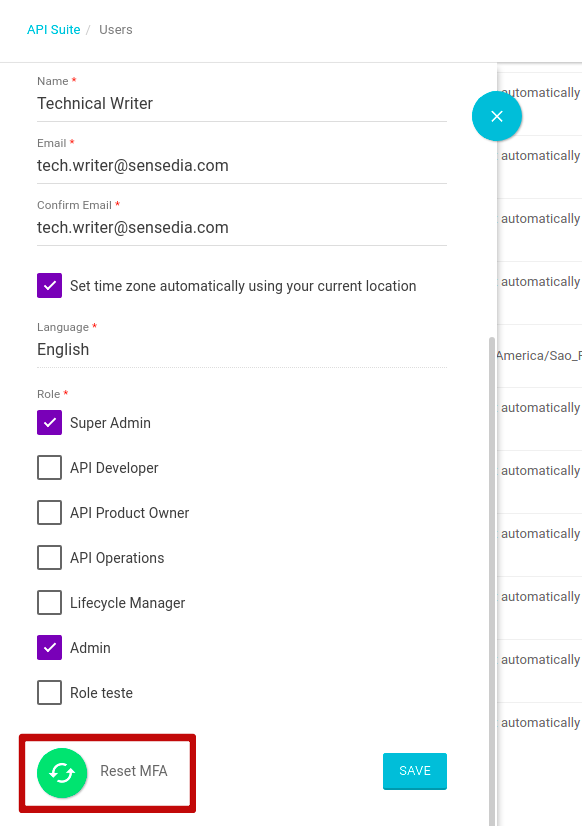Select the Lifecycle Manager role

pos(49,602)
